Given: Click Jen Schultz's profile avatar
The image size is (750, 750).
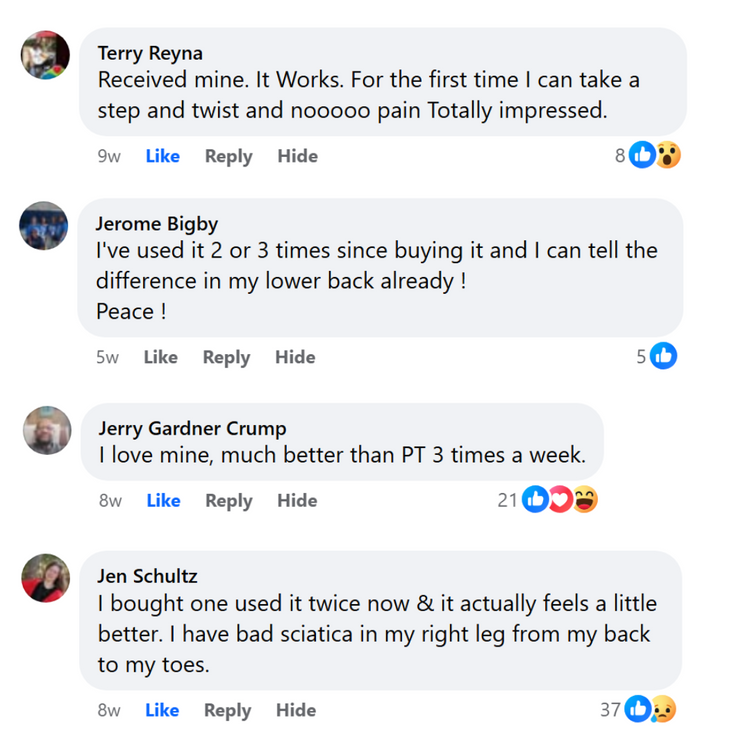Looking at the screenshot, I should pyautogui.click(x=46, y=578).
